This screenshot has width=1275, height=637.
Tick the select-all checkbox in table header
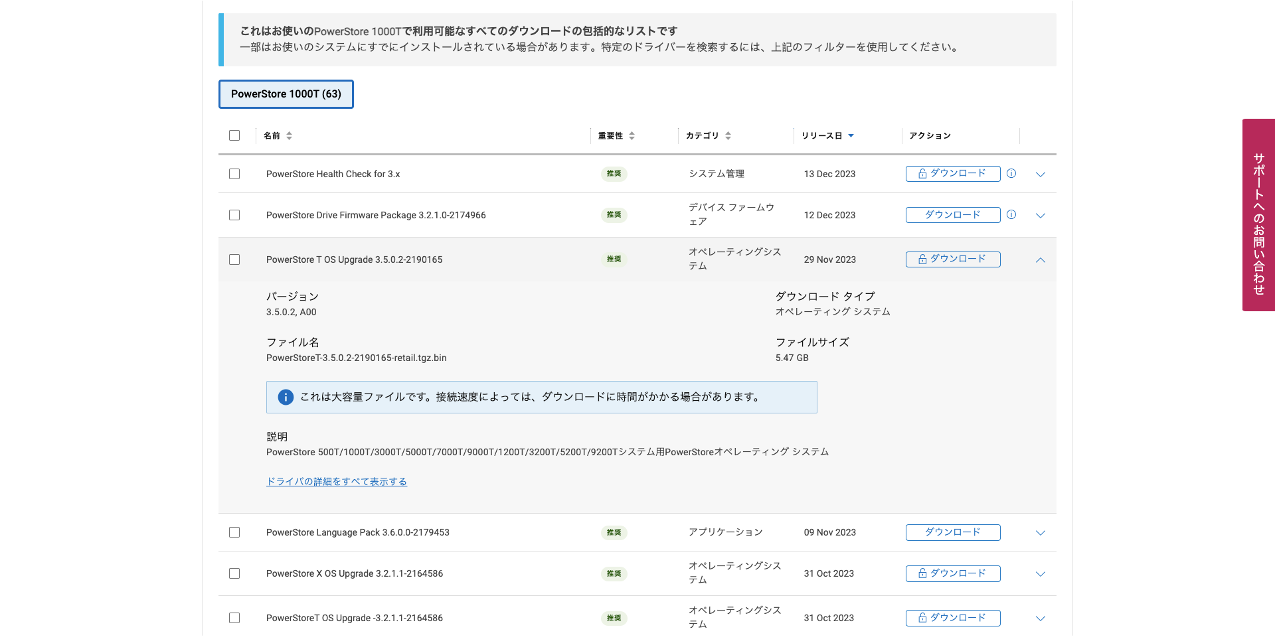[235, 136]
